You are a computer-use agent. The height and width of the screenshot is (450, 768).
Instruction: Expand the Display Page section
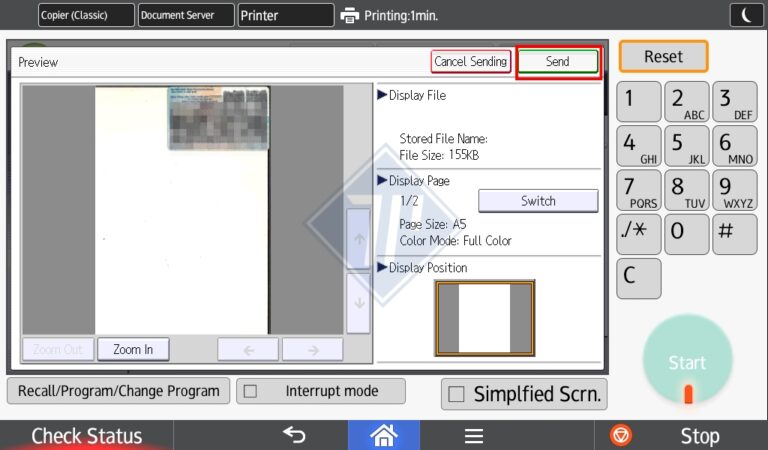click(413, 181)
